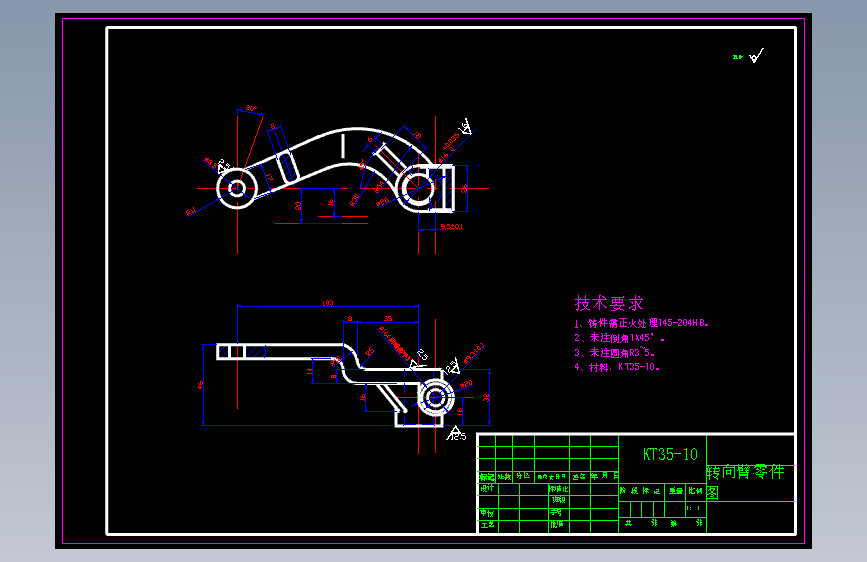Select note 3 about R3~5 fillets
Image resolution: width=867 pixels, height=562 pixels.
(615, 352)
